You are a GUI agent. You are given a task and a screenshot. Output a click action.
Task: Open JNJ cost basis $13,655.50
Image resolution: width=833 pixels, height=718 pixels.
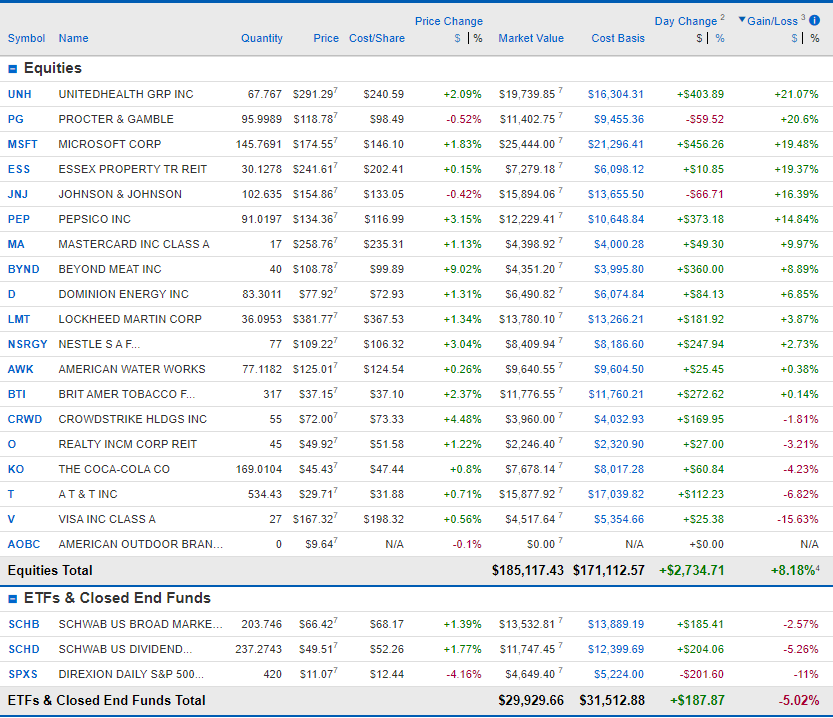[x=615, y=194]
